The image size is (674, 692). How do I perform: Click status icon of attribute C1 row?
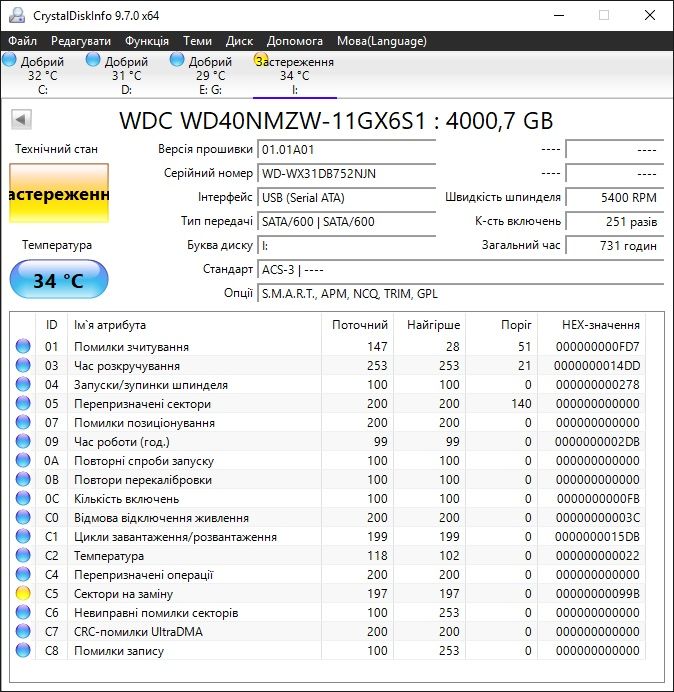pos(23,536)
